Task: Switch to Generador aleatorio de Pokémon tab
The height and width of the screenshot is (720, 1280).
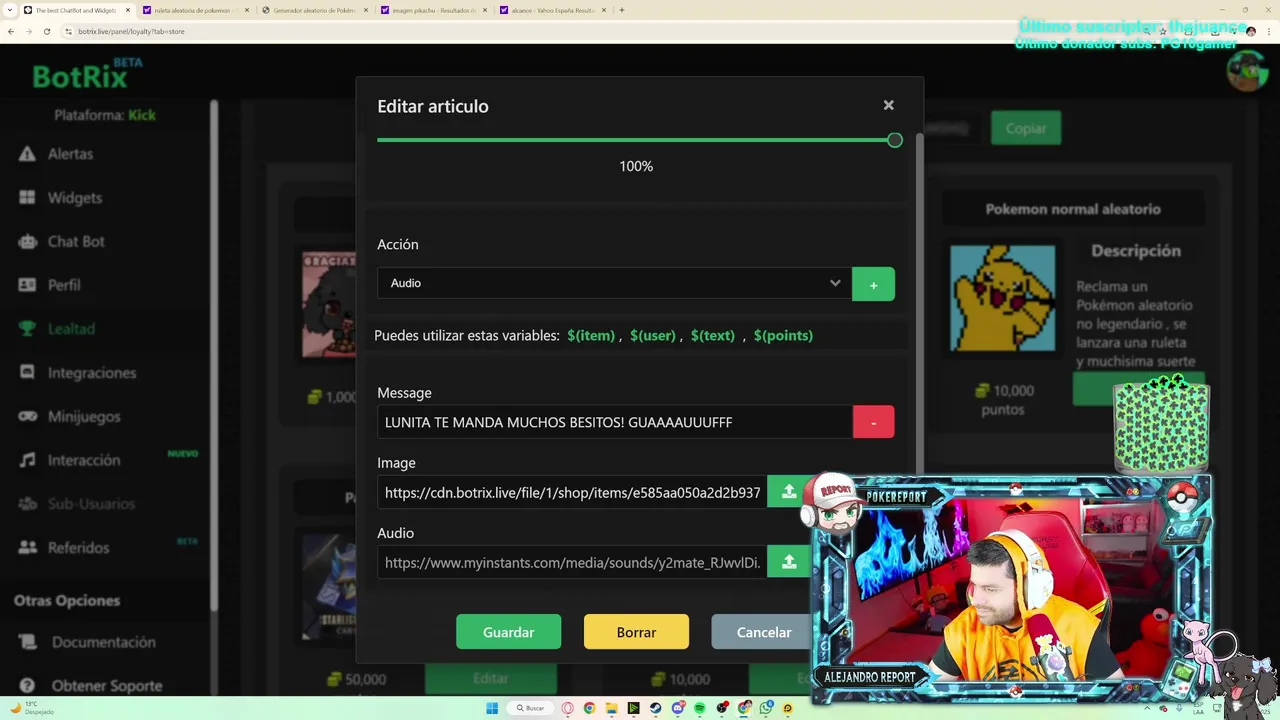Action: (313, 10)
